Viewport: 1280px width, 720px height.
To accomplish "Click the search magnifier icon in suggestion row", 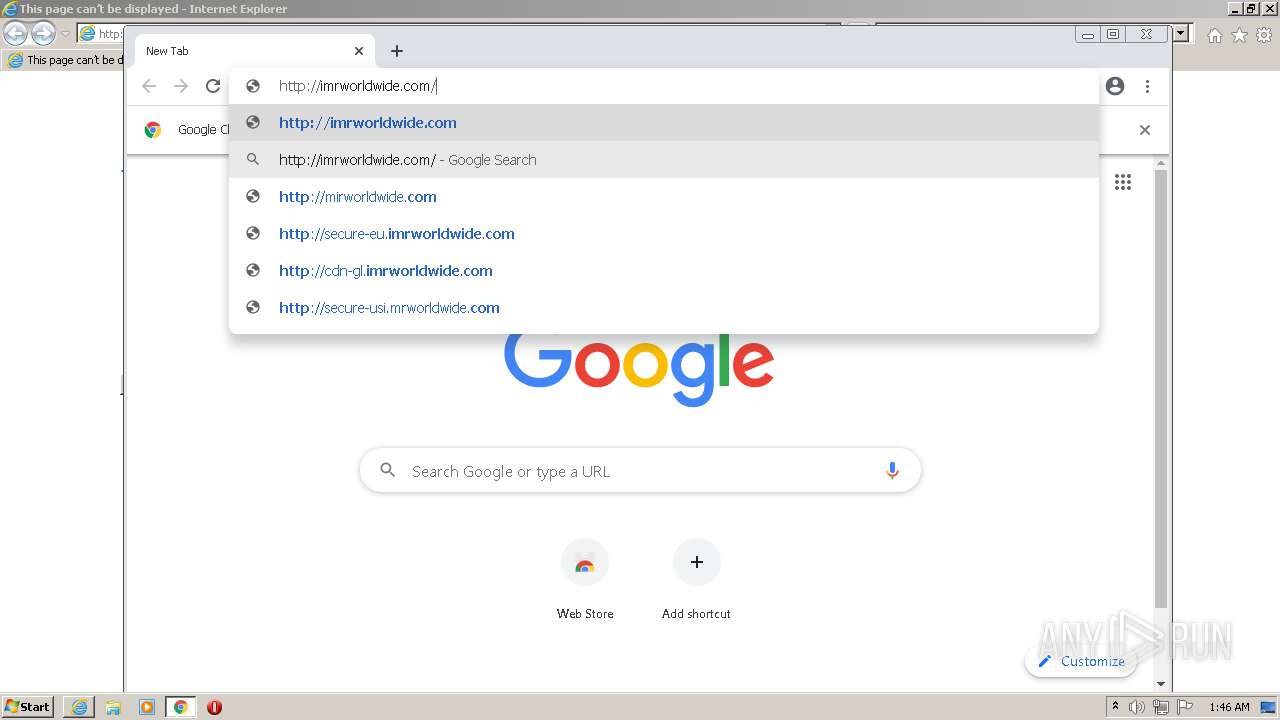I will coord(253,160).
